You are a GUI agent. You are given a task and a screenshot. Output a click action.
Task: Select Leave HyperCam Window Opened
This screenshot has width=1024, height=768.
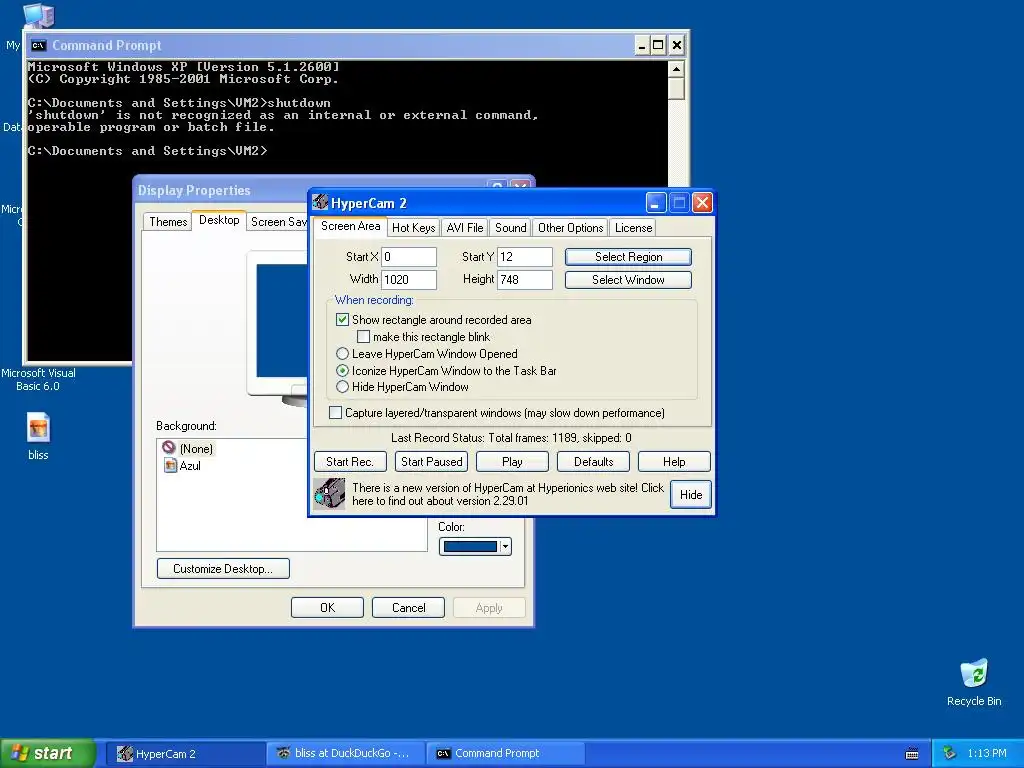click(342, 353)
